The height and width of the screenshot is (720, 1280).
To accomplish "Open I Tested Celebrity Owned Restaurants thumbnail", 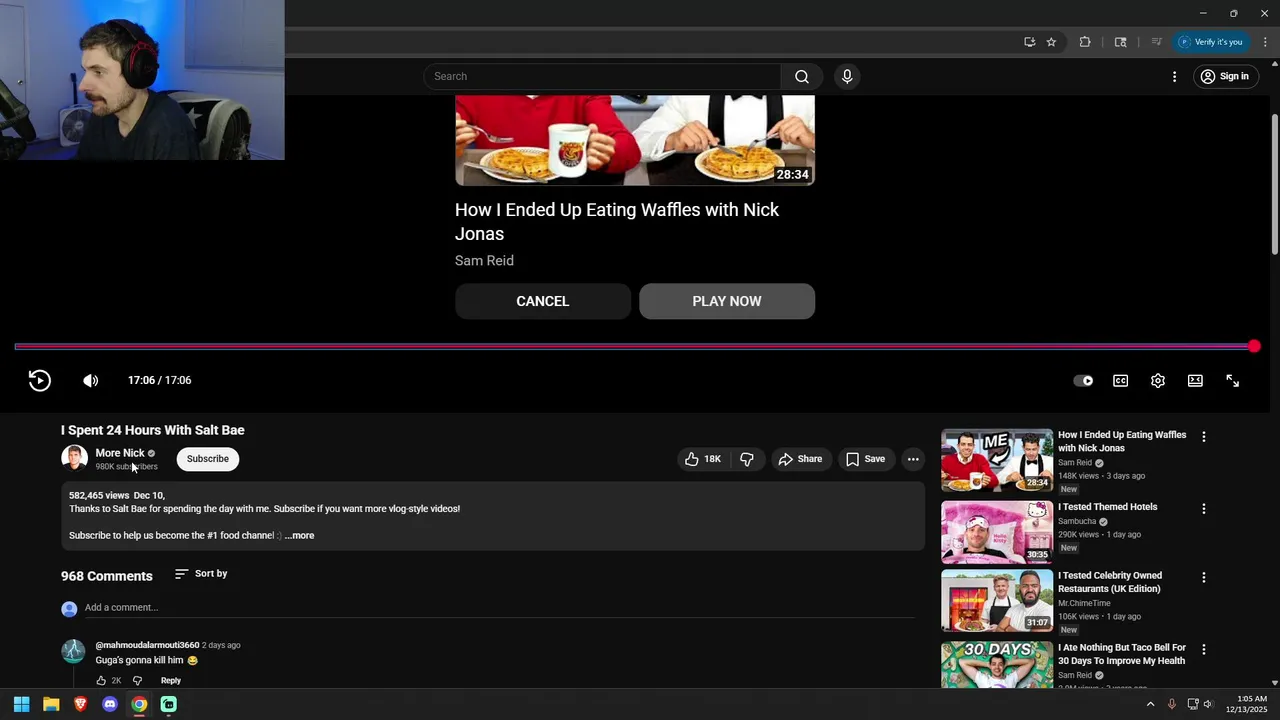I will pos(997,601).
